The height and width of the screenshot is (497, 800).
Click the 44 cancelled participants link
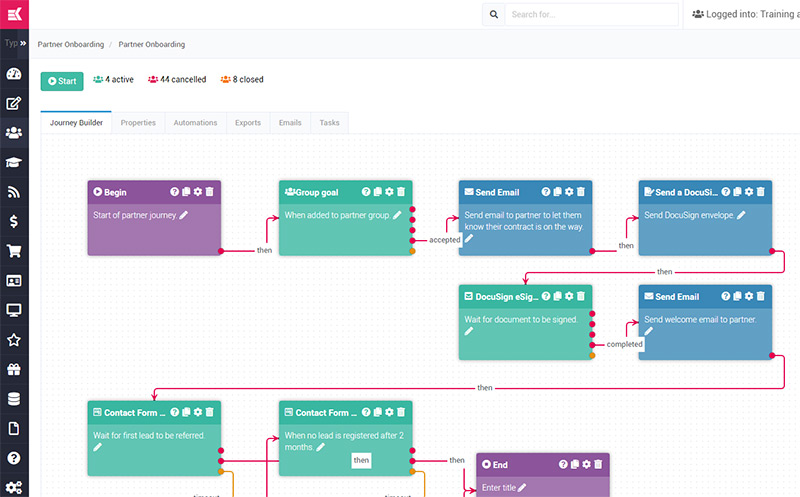(x=177, y=80)
